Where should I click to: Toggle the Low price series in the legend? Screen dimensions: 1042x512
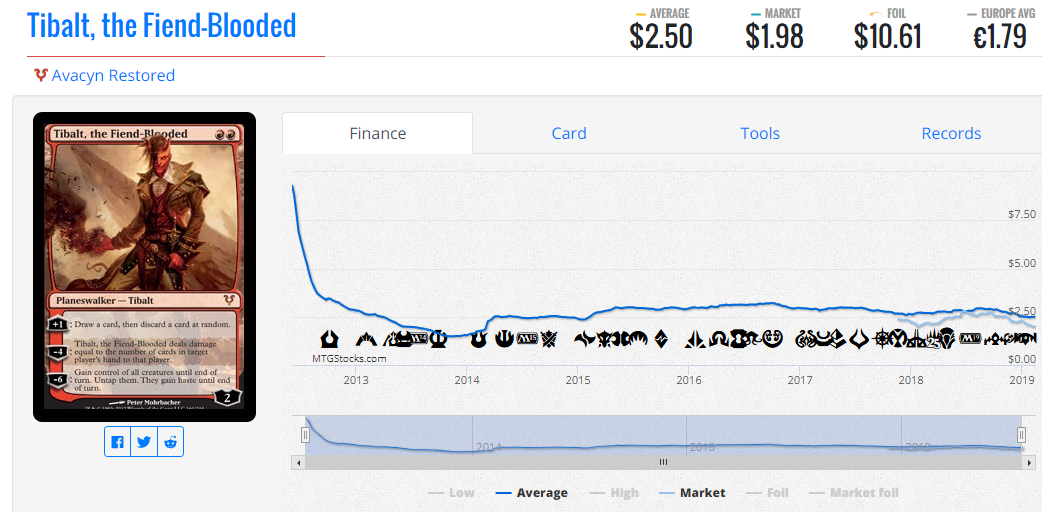[452, 493]
